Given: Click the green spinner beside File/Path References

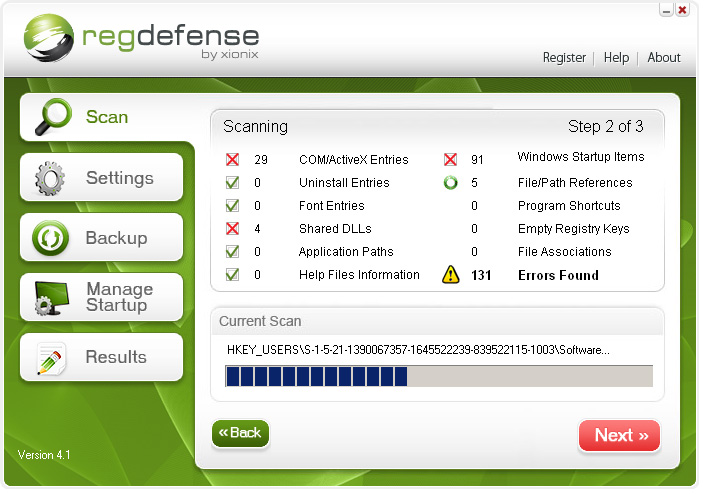Looking at the screenshot, I should pos(450,183).
